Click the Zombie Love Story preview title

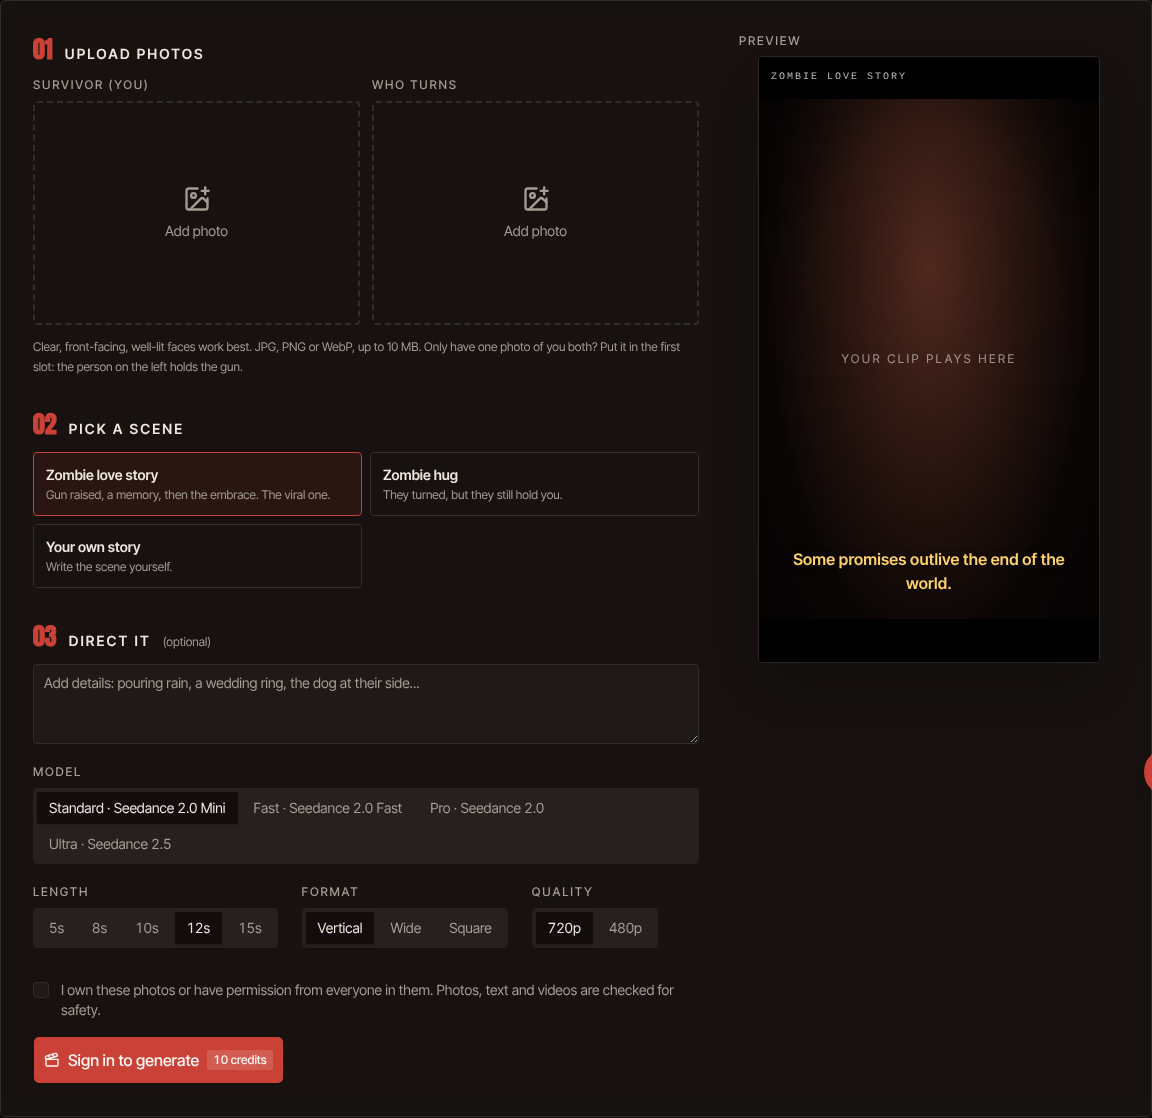point(838,76)
